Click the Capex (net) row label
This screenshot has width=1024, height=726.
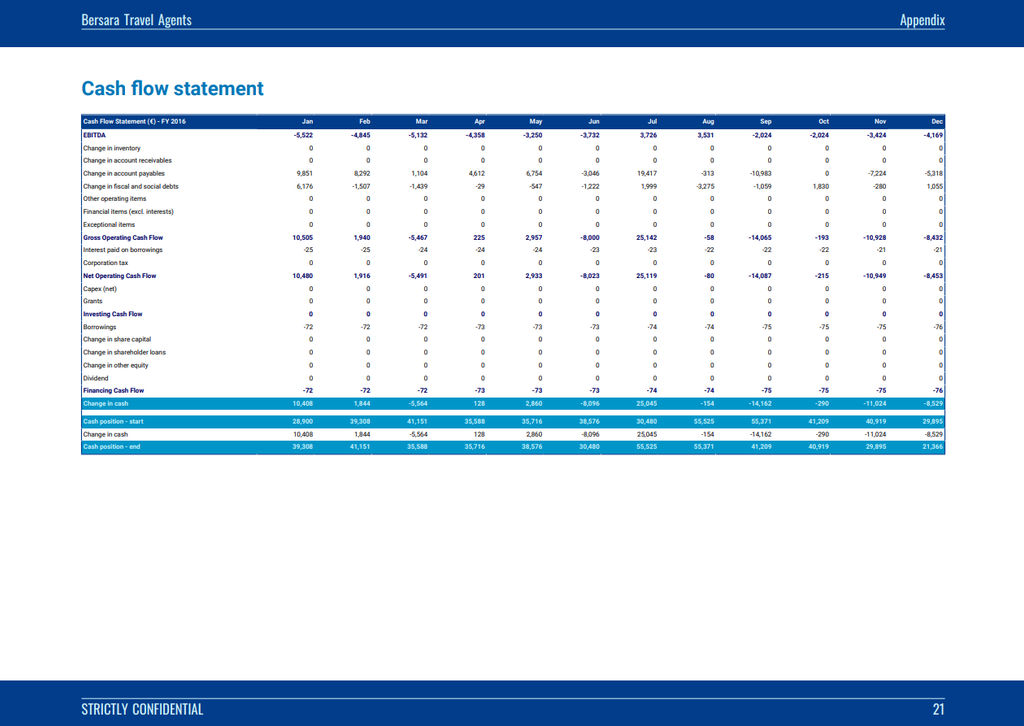101,288
